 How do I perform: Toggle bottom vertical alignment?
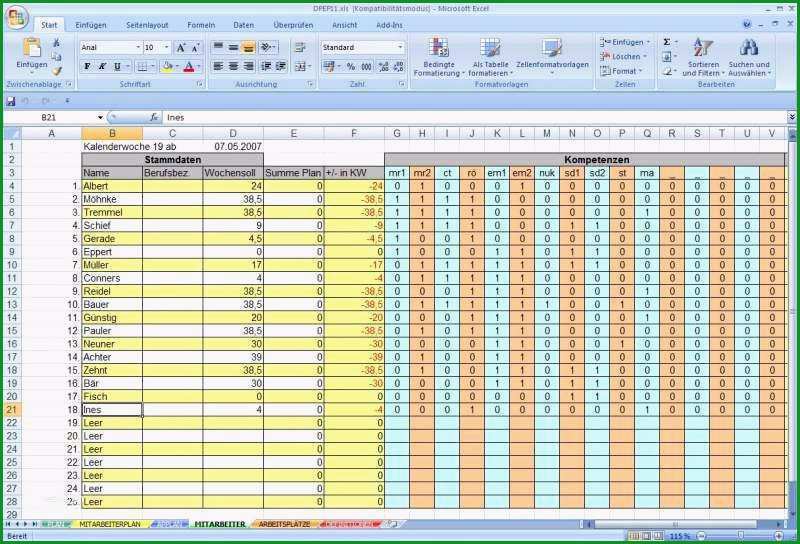click(x=248, y=47)
